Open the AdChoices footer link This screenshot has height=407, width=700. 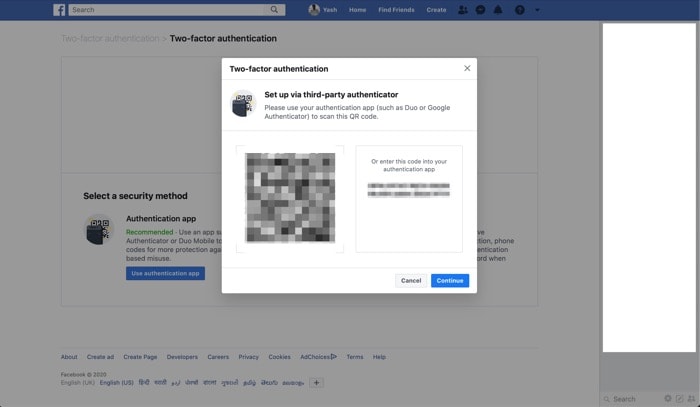coord(318,357)
